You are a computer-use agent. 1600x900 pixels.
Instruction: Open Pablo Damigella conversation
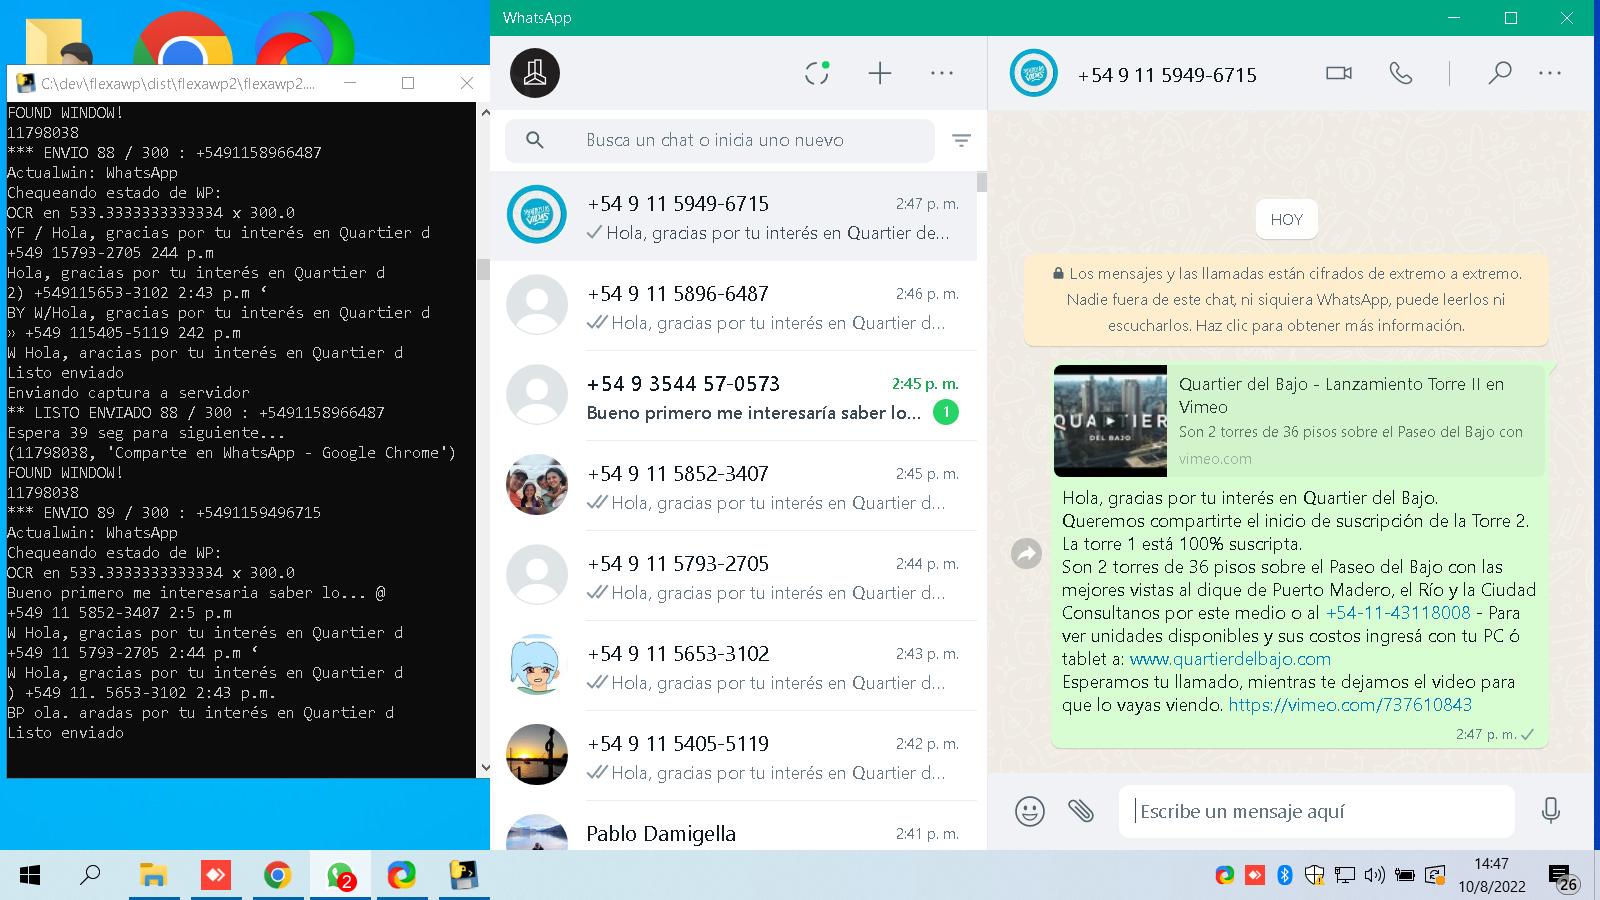pos(733,826)
